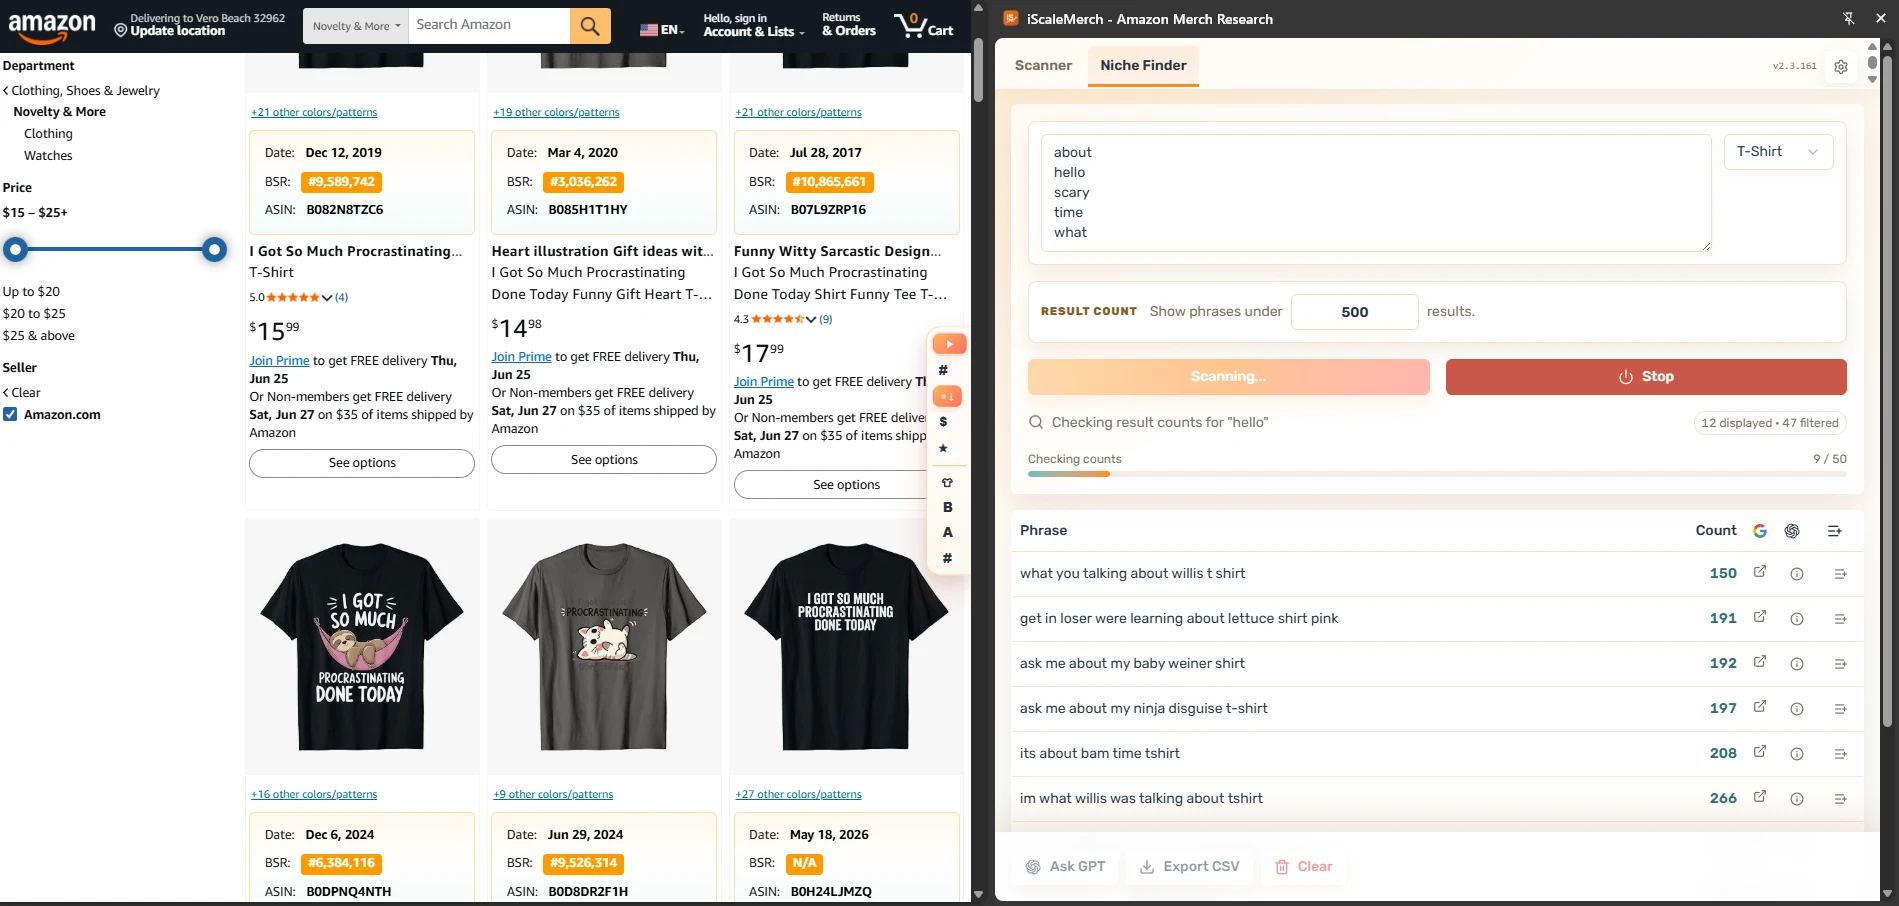
Task: Expand Account & Lists menu
Action: [x=754, y=26]
